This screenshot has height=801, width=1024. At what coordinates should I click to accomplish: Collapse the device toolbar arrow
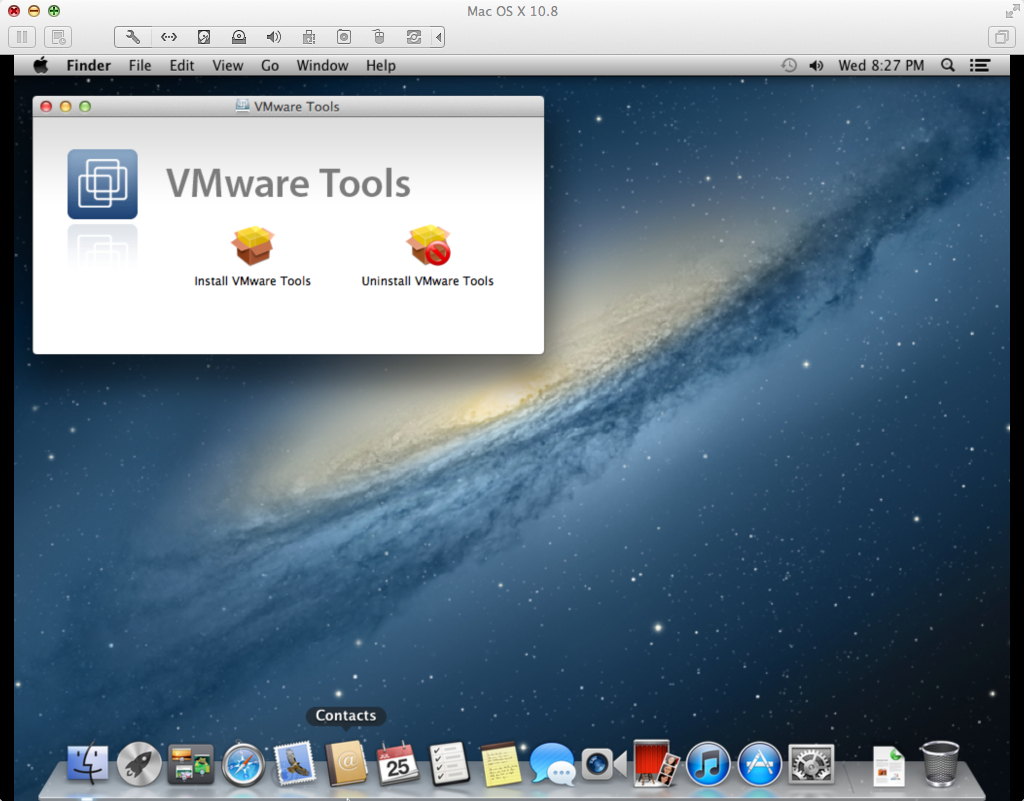coord(439,37)
